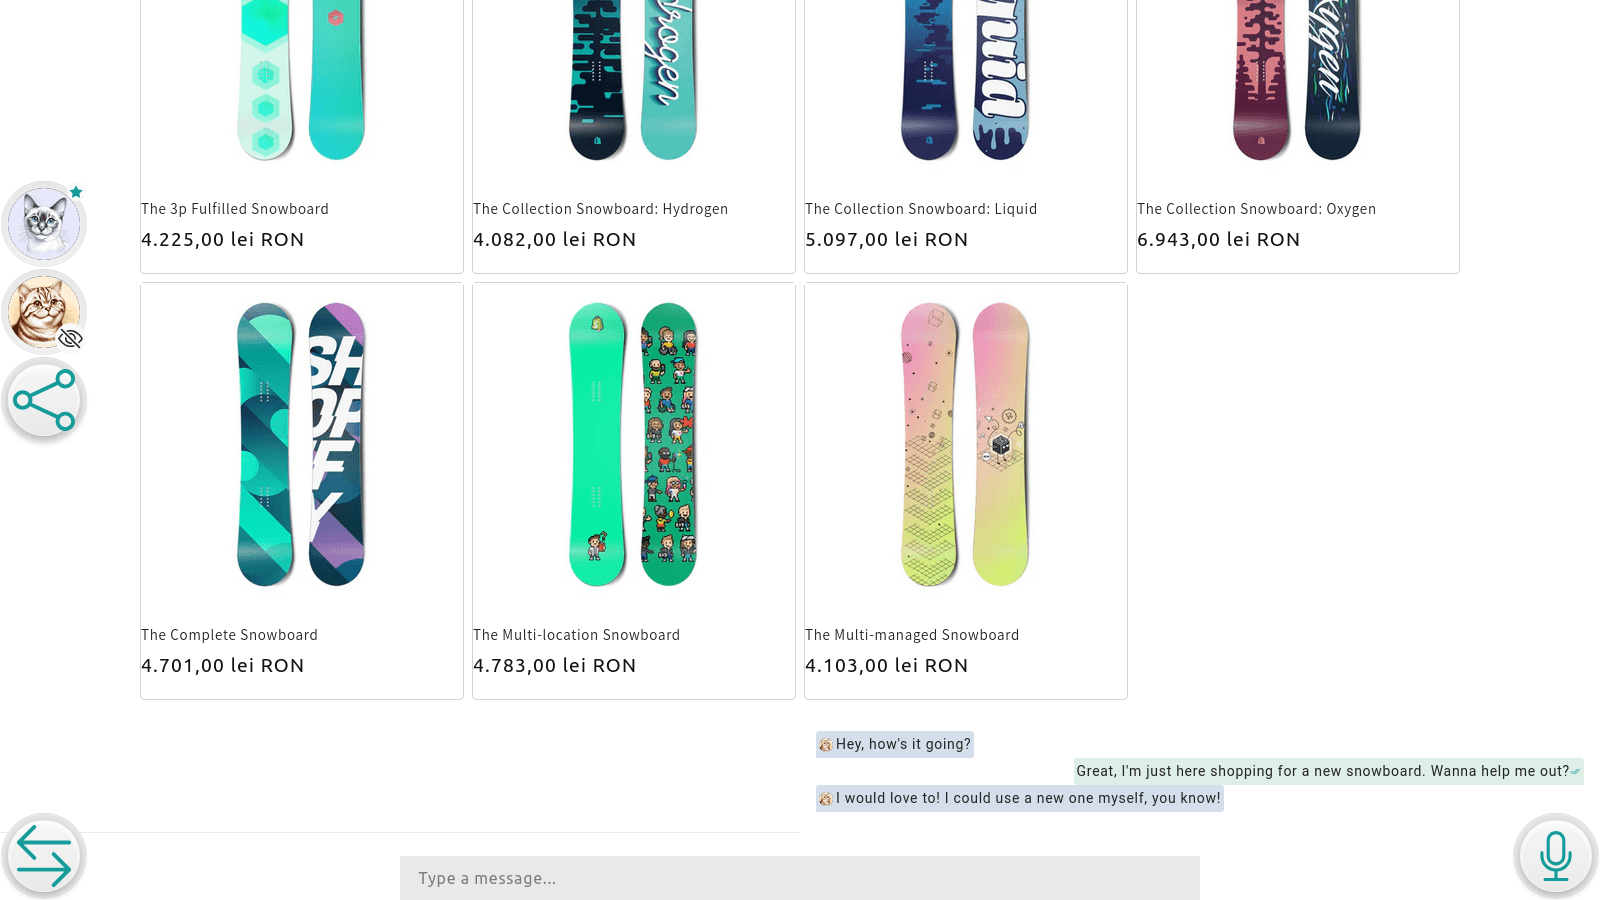
Task: Open The Multi-managed Snowboard product page
Action: pyautogui.click(x=912, y=634)
